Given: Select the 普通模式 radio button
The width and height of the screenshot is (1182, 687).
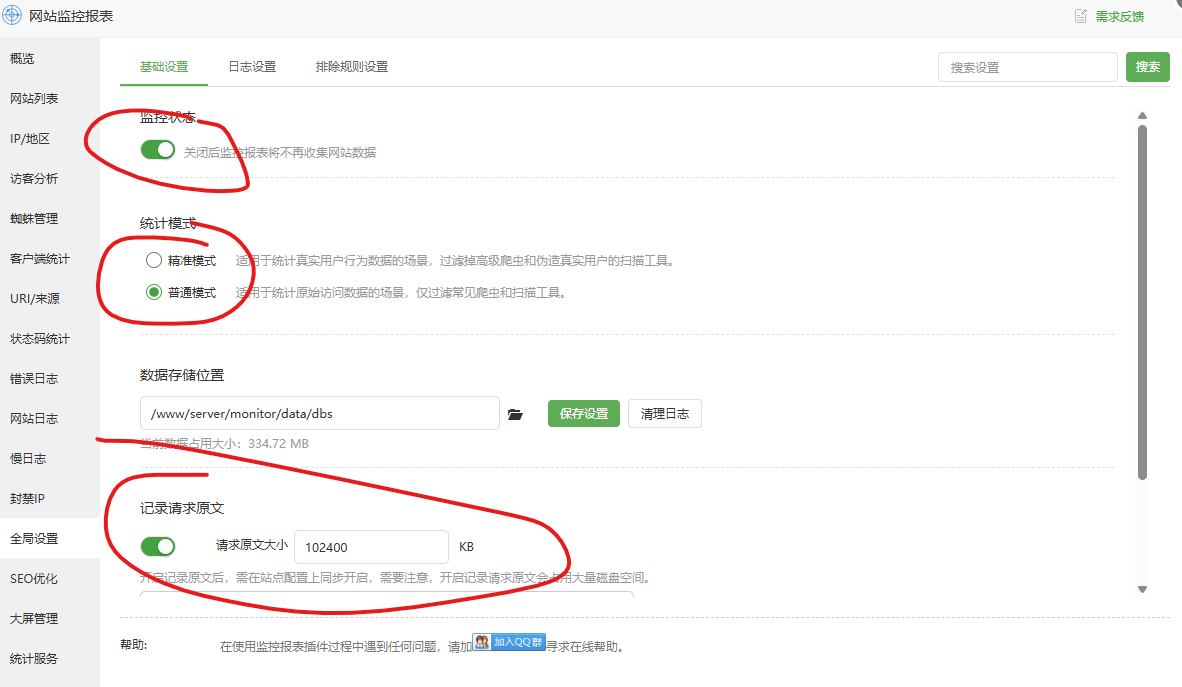Looking at the screenshot, I should [154, 291].
